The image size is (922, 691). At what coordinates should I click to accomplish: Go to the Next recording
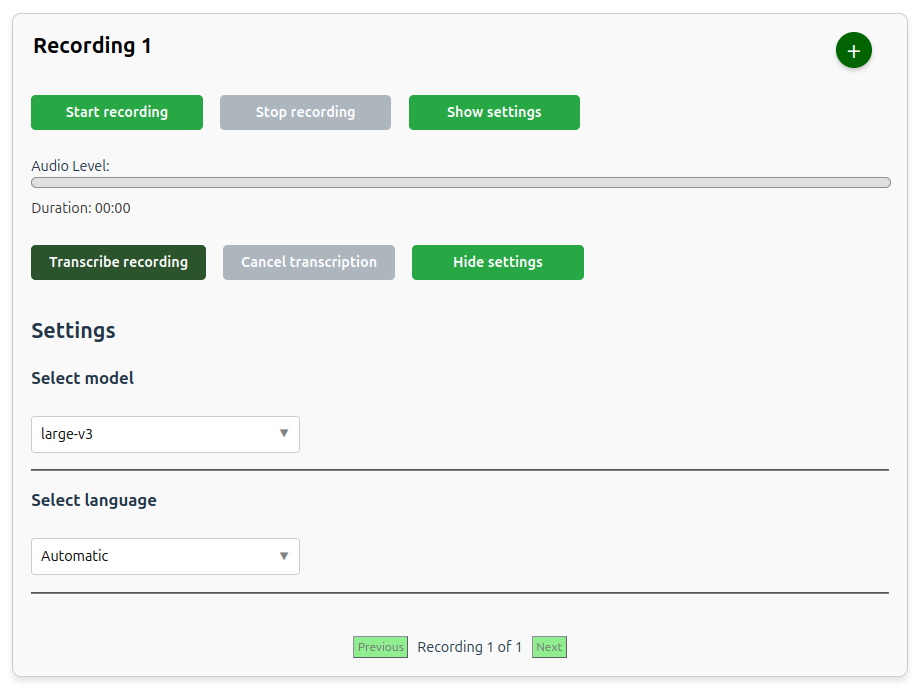[549, 647]
